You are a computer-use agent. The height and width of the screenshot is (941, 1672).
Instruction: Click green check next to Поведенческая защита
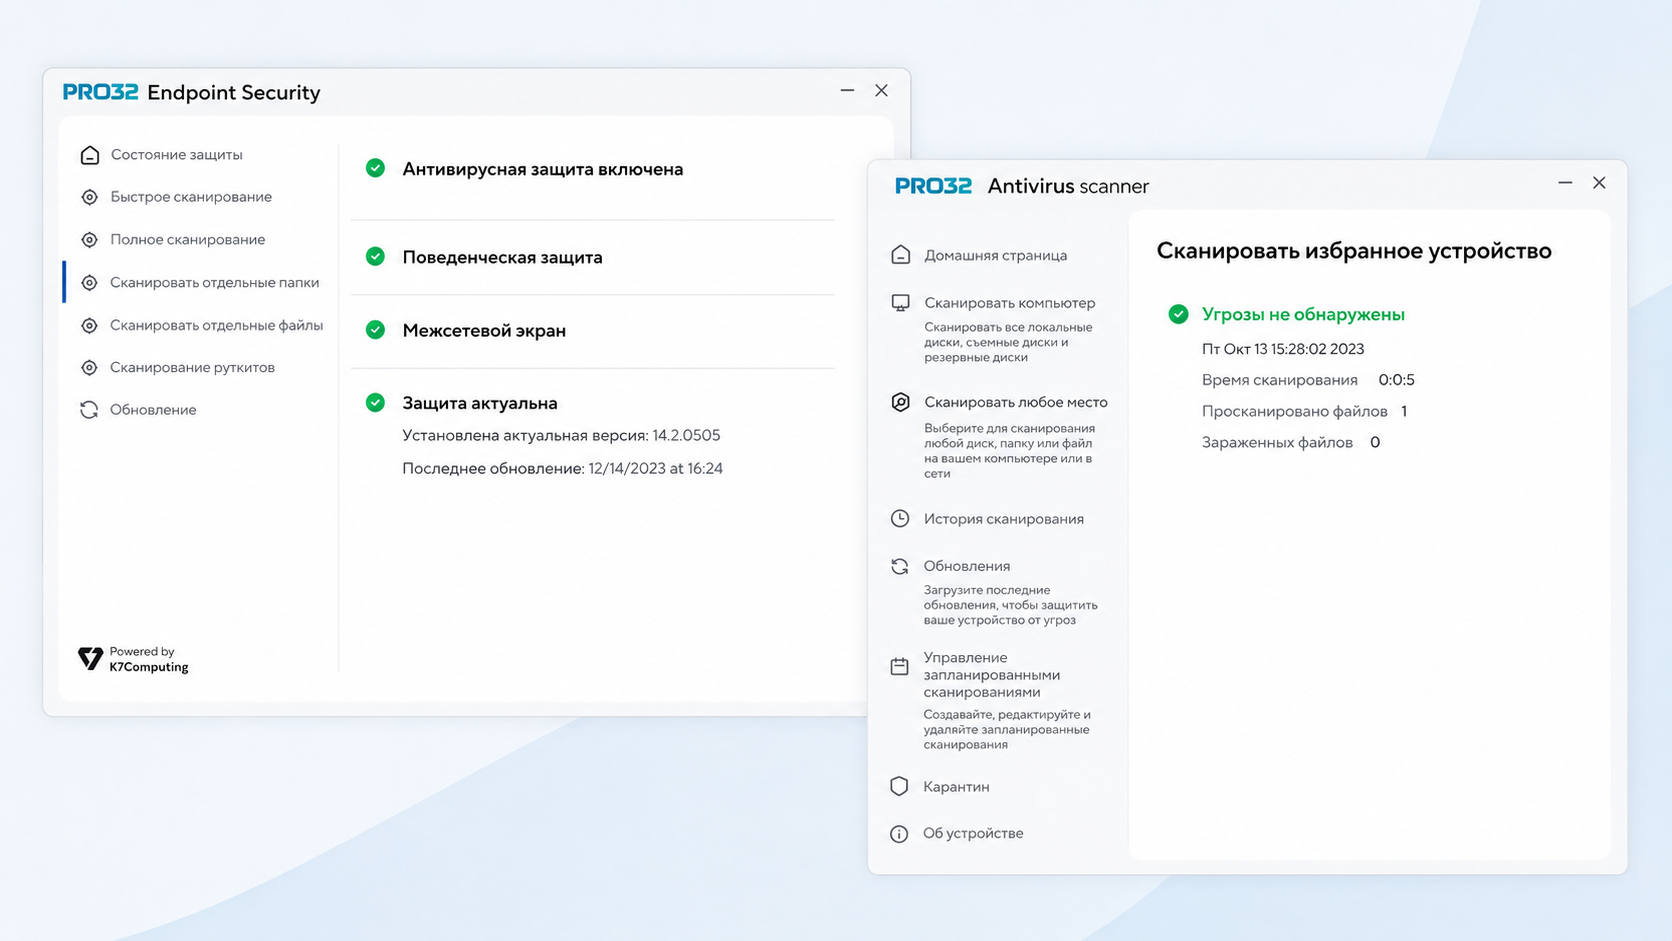pos(375,256)
